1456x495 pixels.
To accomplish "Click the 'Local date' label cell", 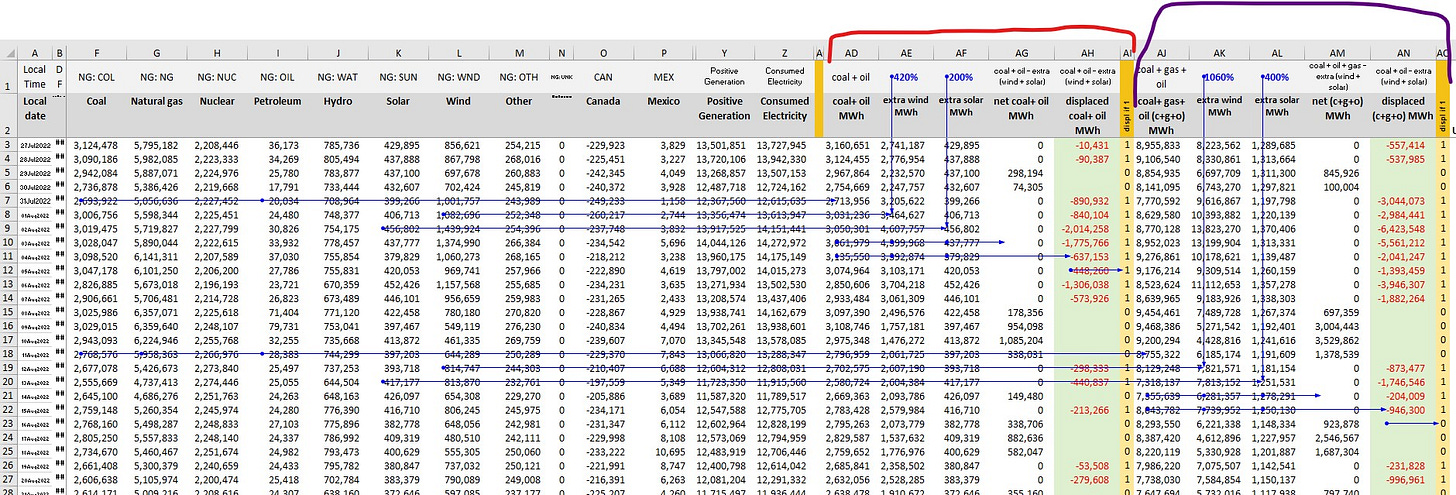I will [x=35, y=108].
